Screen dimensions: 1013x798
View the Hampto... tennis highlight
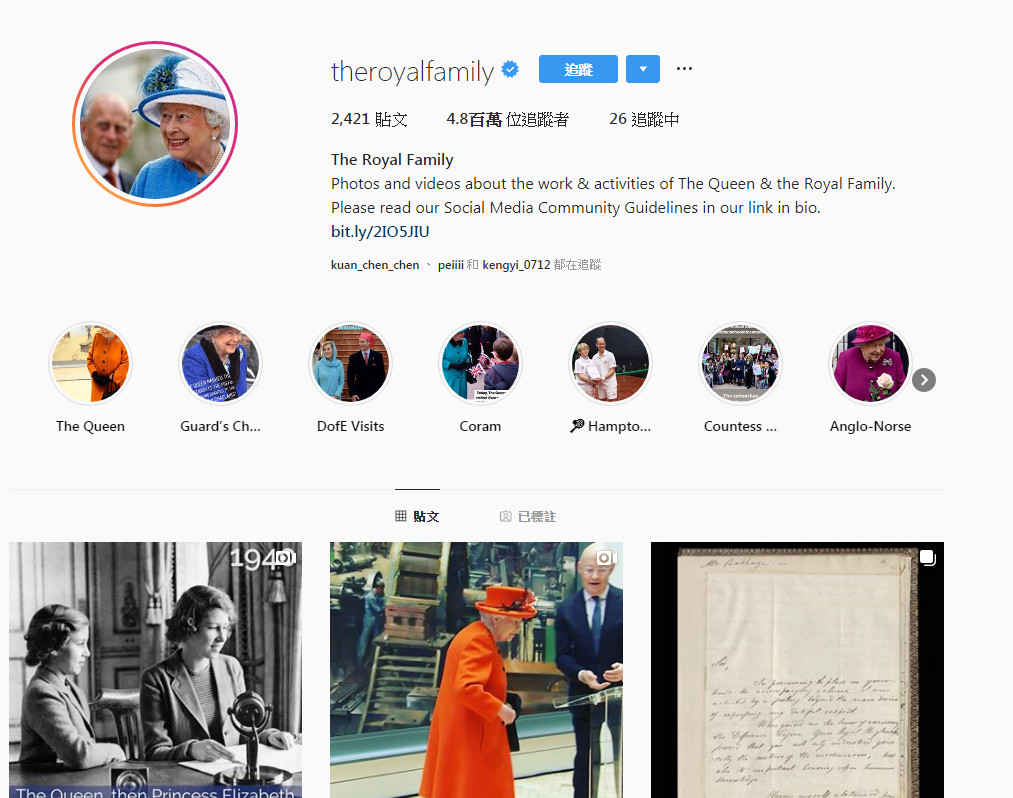pyautogui.click(x=611, y=364)
